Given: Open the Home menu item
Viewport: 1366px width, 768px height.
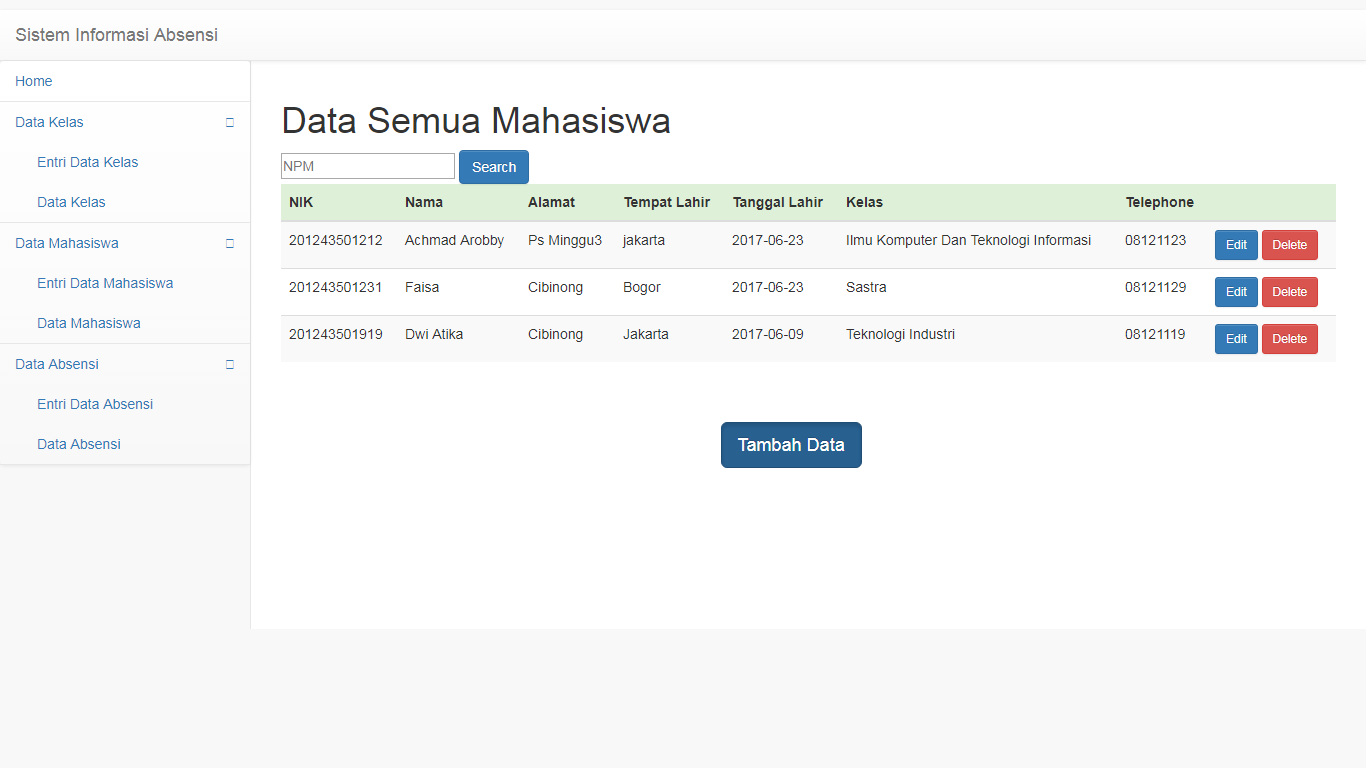Looking at the screenshot, I should (x=33, y=81).
